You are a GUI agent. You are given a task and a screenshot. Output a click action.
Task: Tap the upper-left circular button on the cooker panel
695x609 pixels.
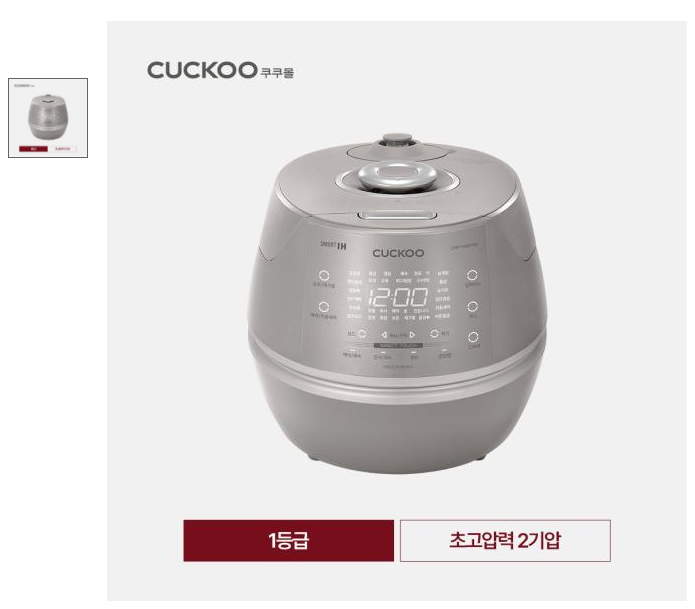324,275
